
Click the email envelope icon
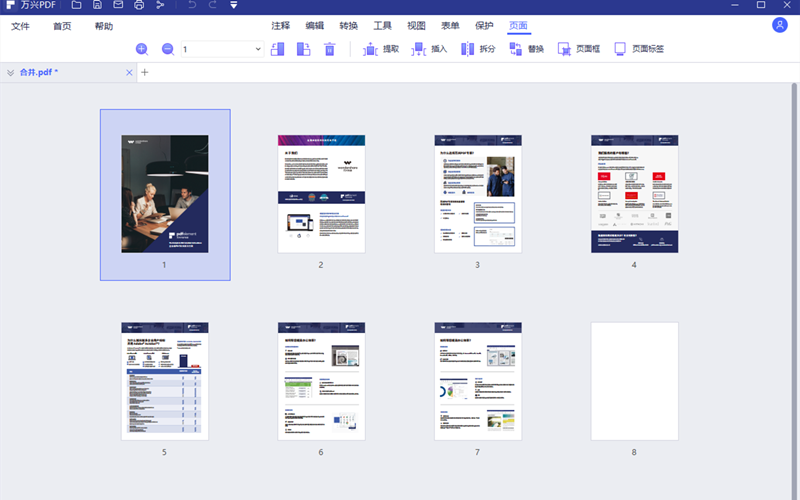coord(118,6)
